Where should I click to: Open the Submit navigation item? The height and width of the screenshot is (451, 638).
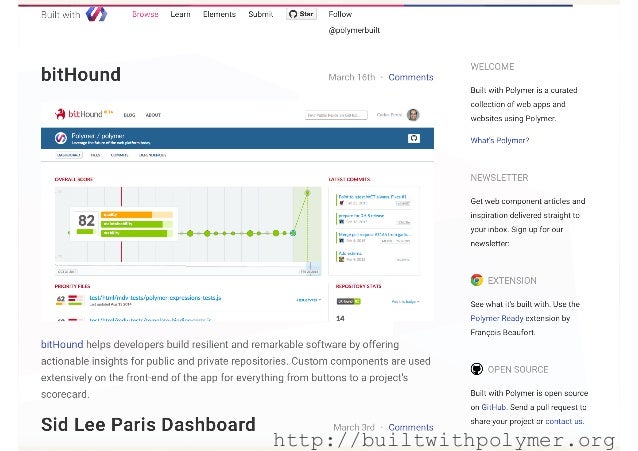point(260,14)
